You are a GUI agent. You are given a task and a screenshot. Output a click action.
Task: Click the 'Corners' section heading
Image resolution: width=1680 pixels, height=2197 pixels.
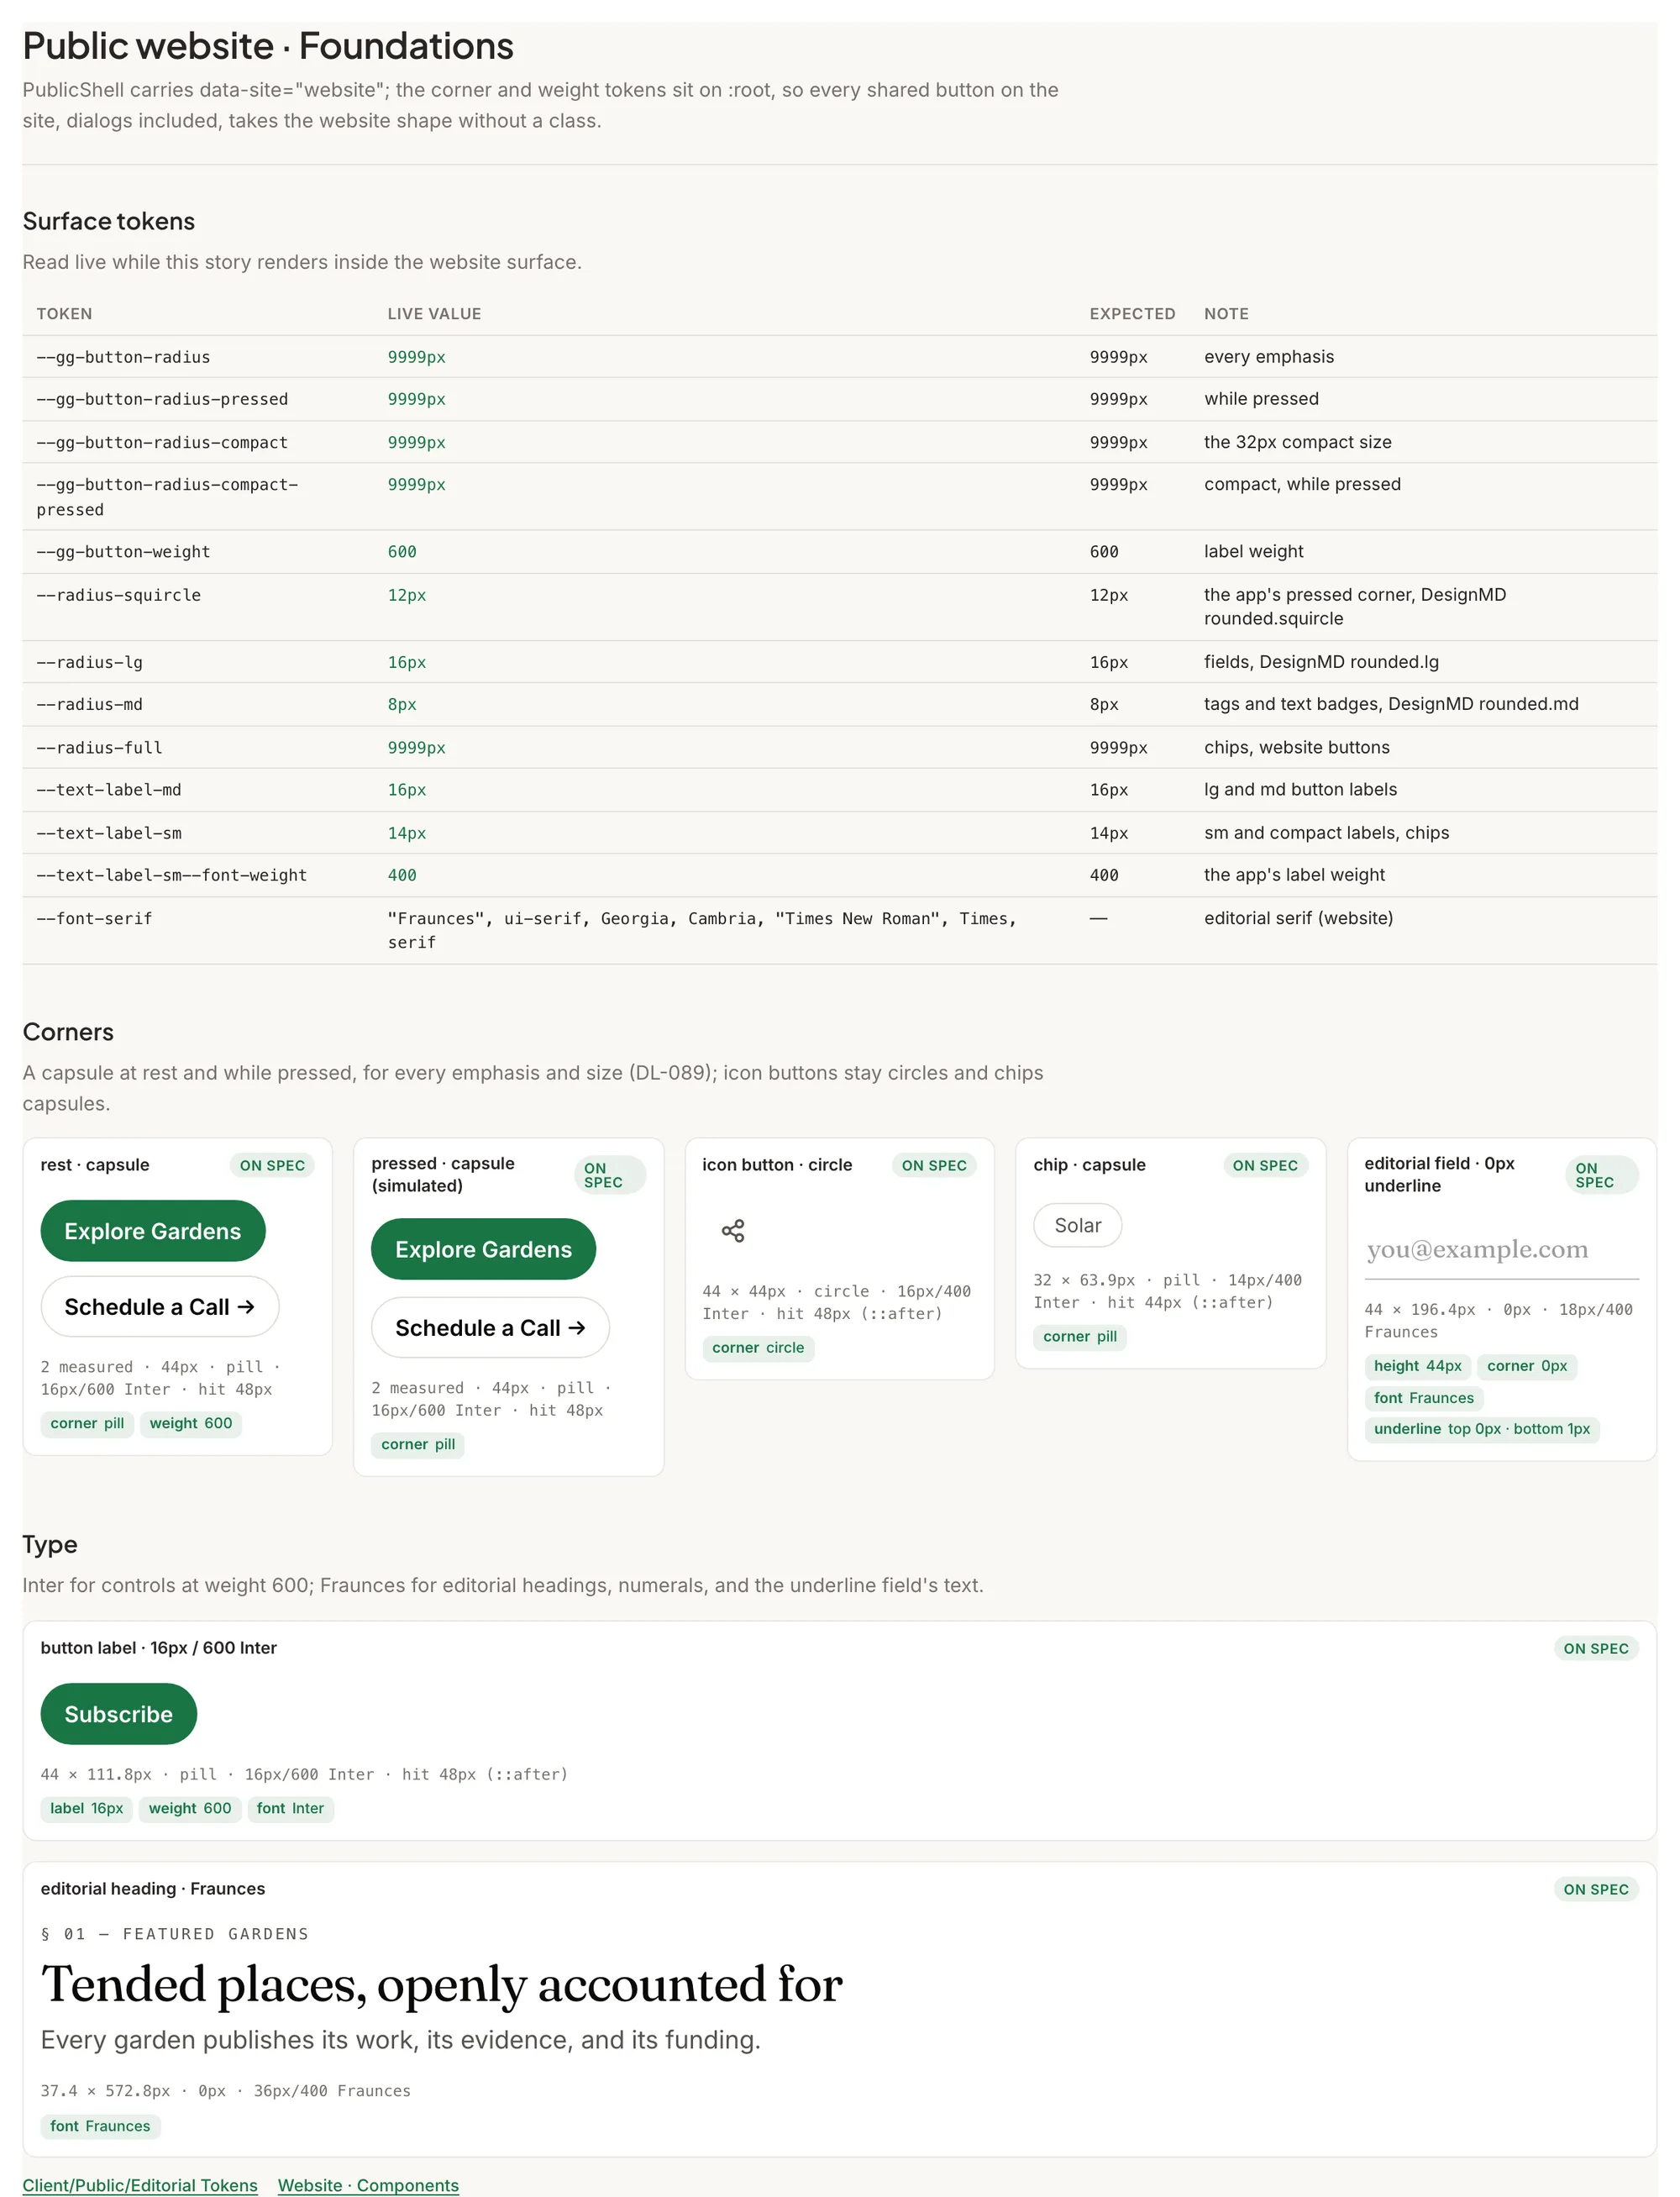tap(68, 1032)
